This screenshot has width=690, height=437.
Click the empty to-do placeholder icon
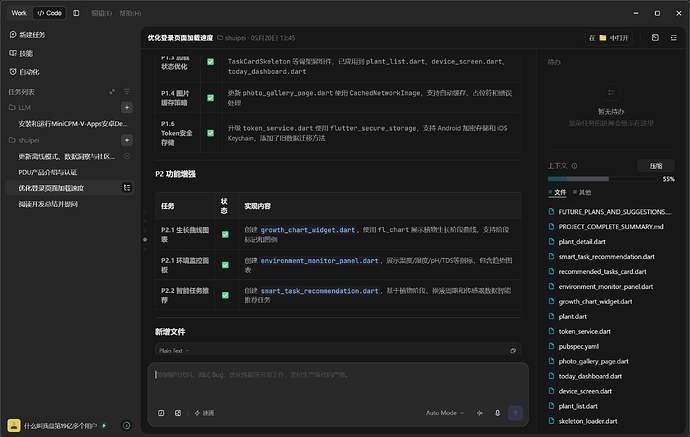tap(611, 92)
